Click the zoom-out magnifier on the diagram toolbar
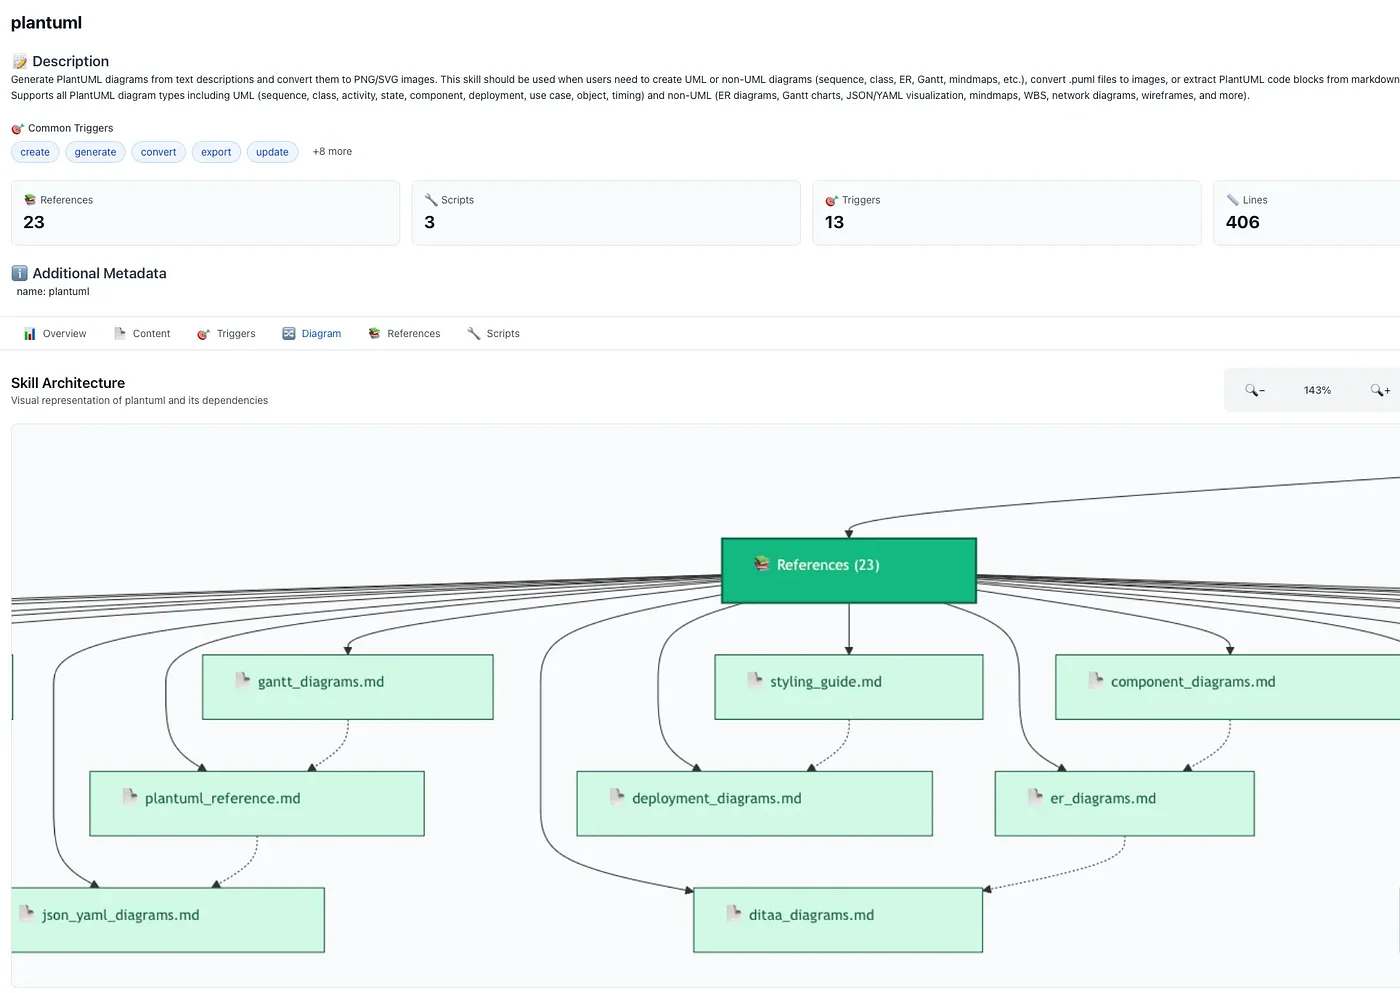 click(1253, 390)
